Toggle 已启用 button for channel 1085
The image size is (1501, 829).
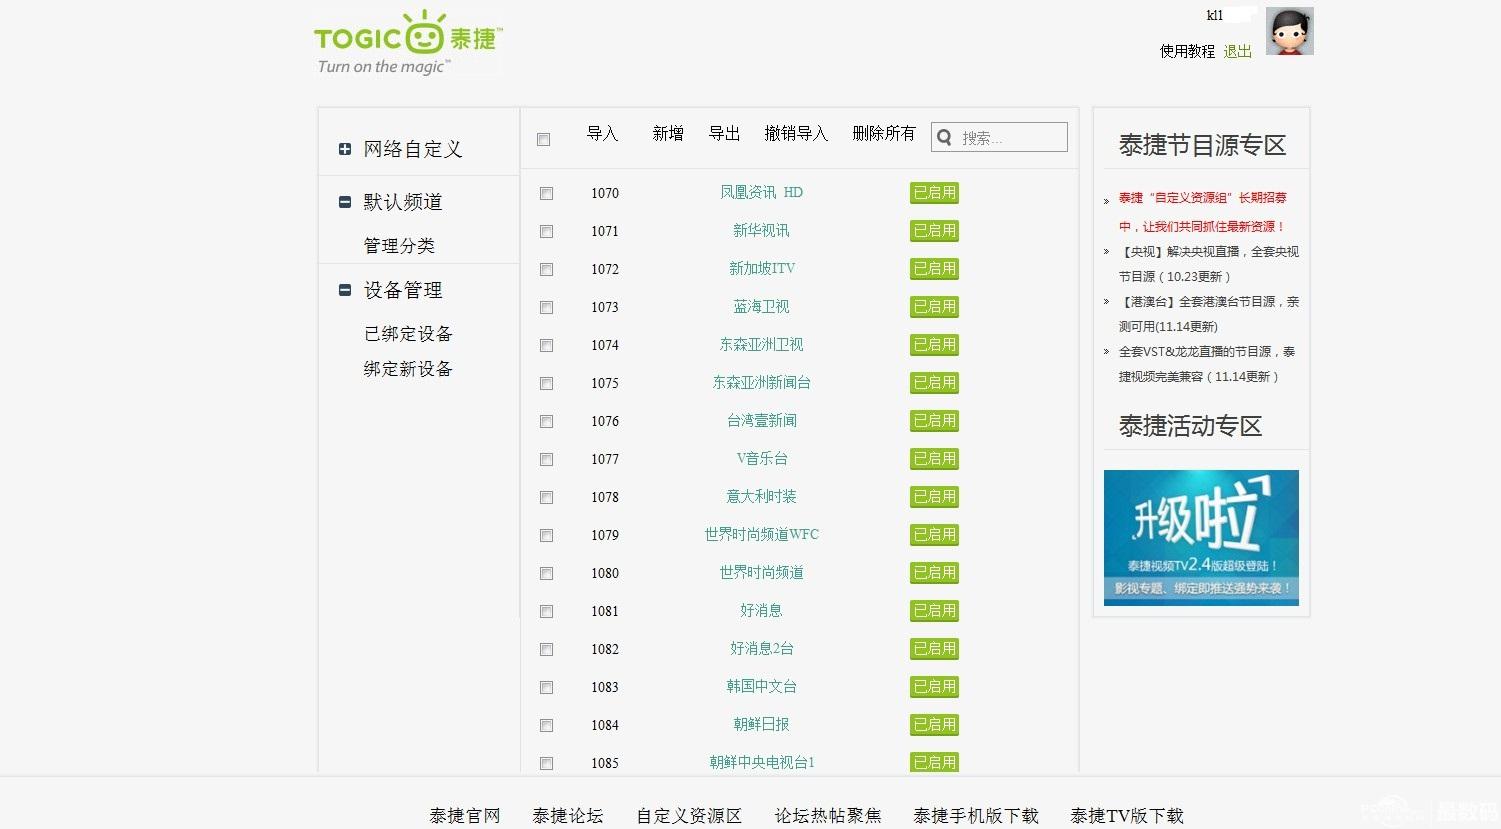pyautogui.click(x=935, y=762)
